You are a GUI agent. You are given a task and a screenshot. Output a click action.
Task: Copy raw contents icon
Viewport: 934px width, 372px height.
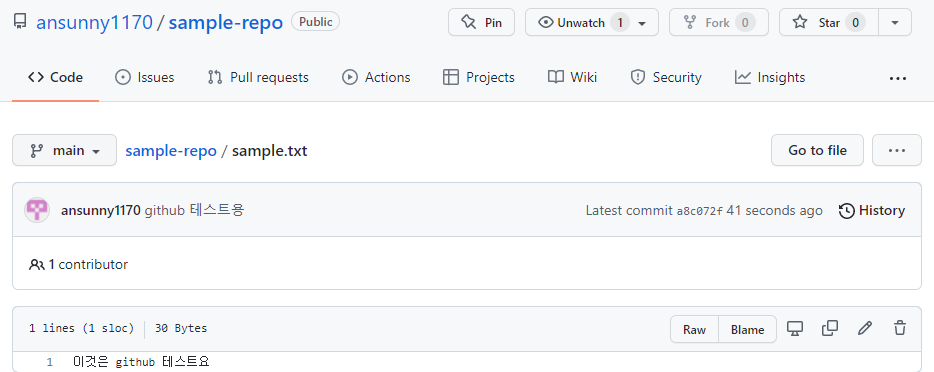pos(830,329)
